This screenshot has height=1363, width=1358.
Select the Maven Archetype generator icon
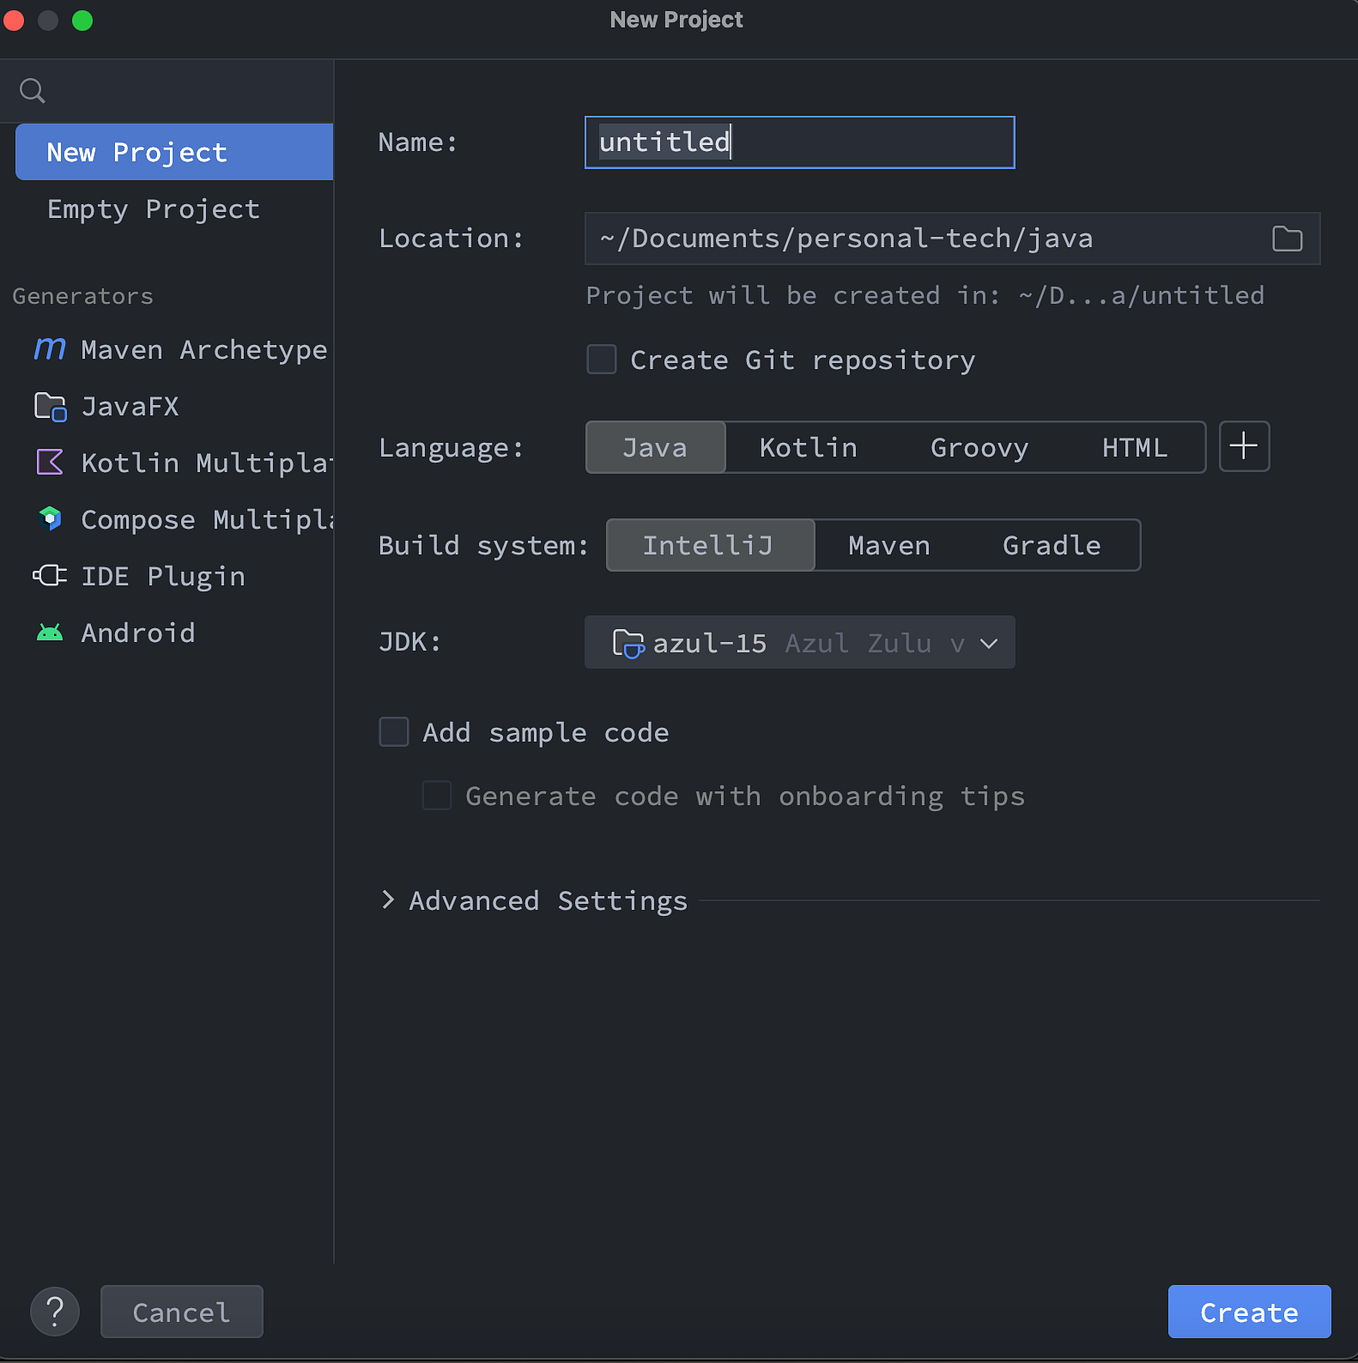(x=49, y=349)
